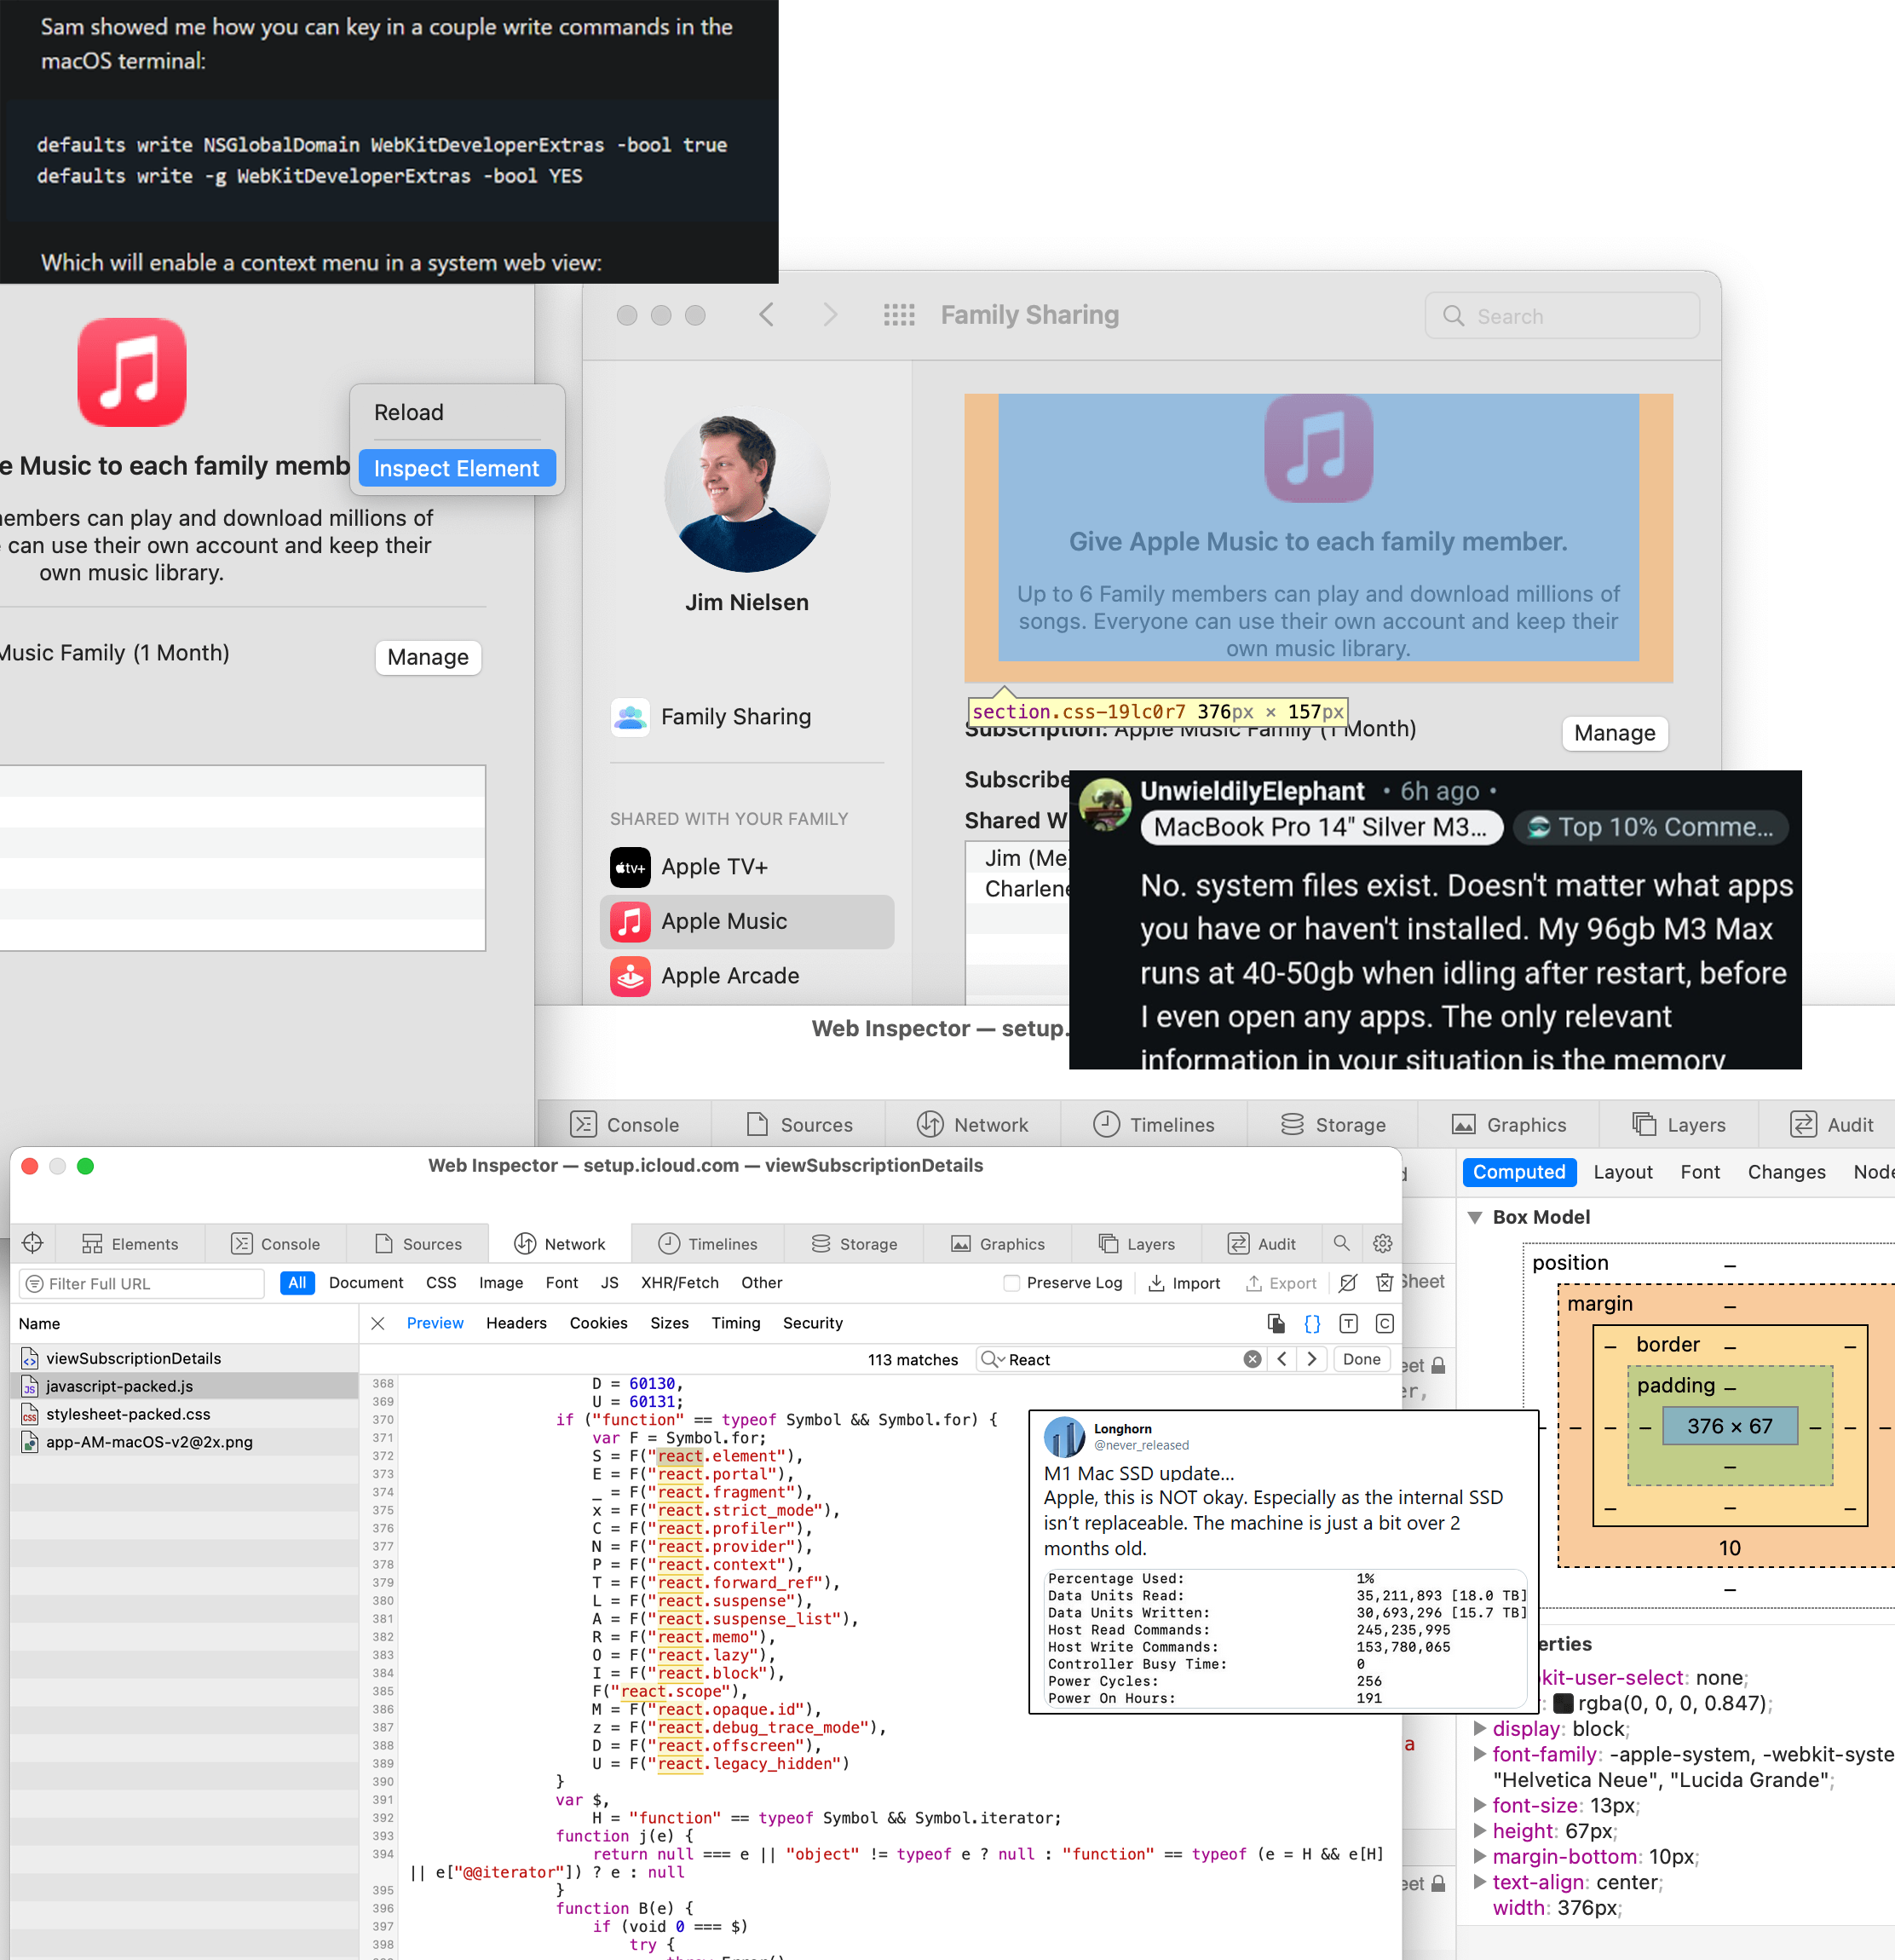Expand the height computed property
1895x1960 pixels.
point(1480,1831)
